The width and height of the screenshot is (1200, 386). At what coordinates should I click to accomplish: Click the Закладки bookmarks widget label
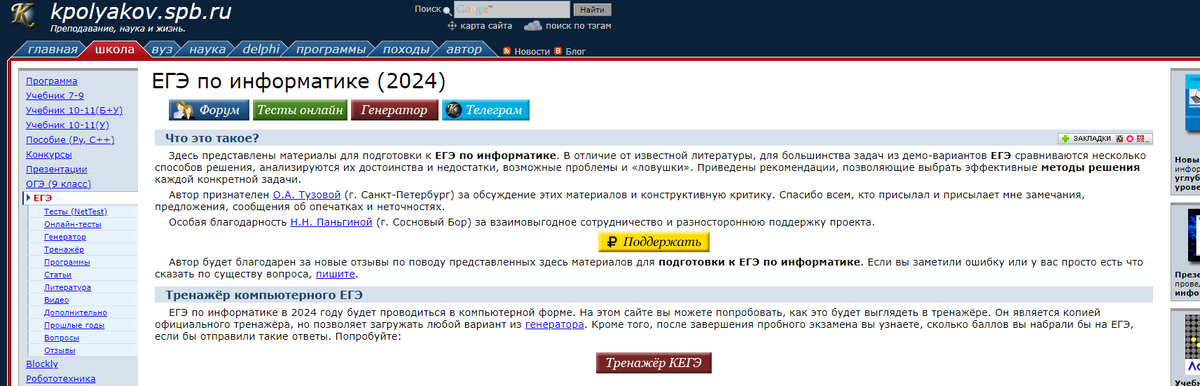coord(1091,138)
